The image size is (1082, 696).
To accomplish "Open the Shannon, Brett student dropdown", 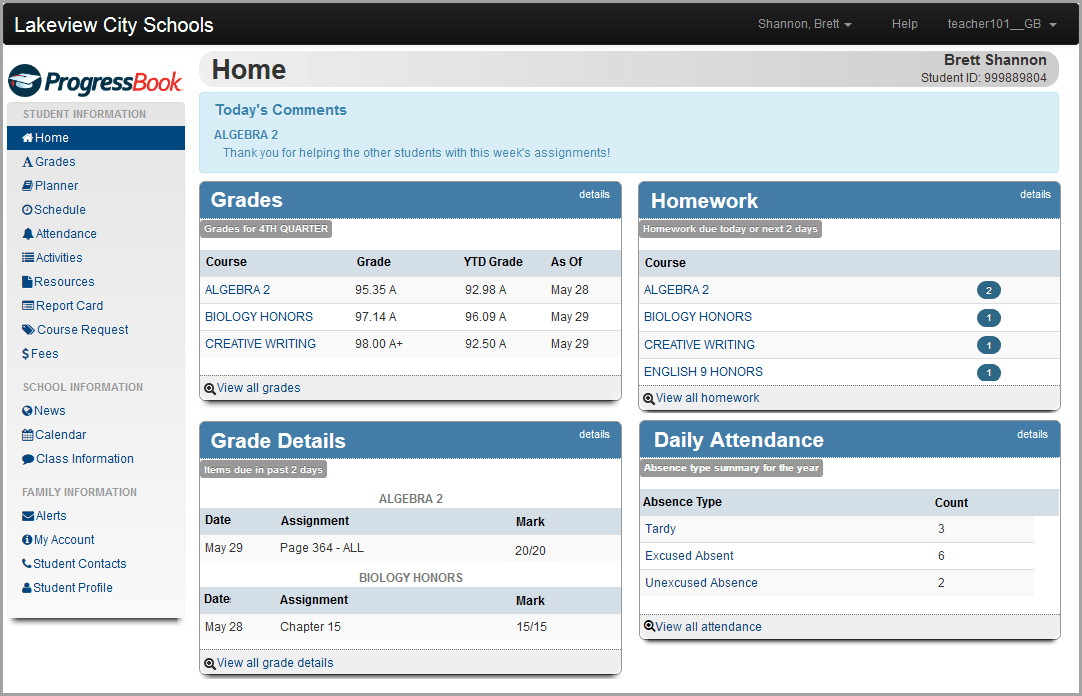I will click(x=805, y=24).
